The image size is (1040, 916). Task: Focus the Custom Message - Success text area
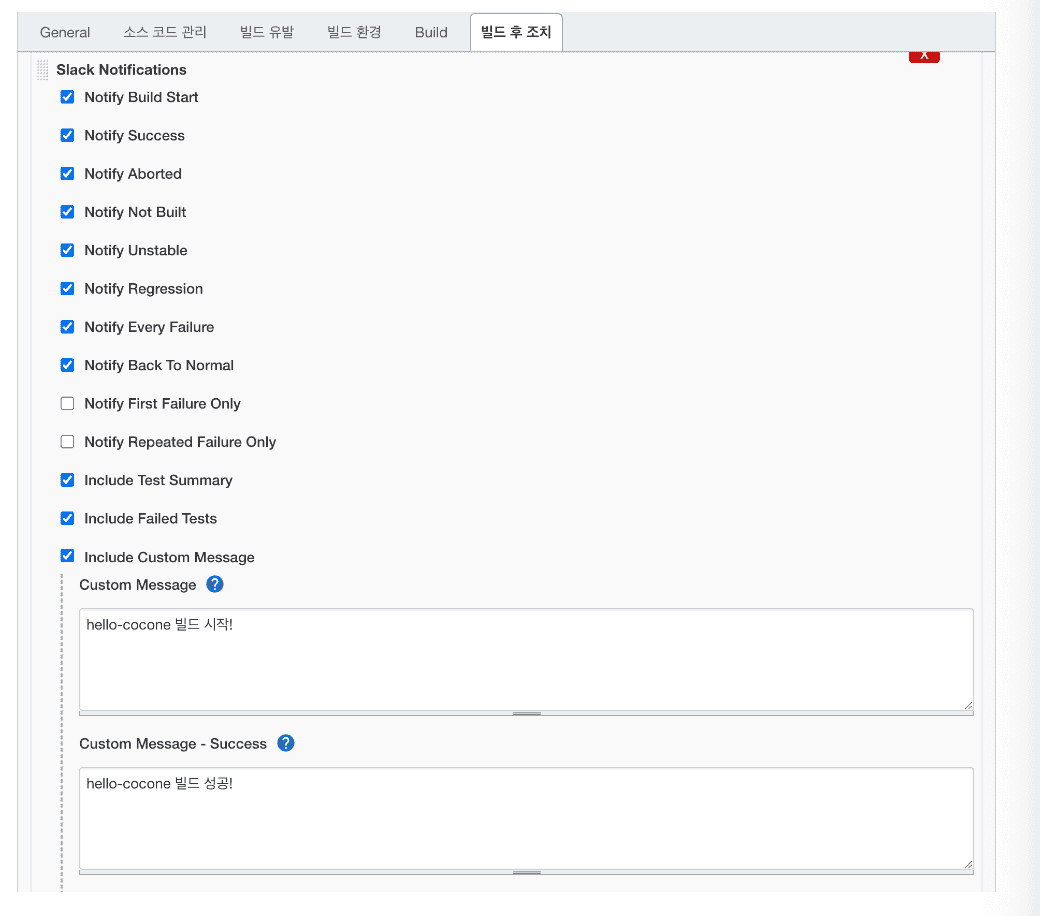tap(526, 818)
